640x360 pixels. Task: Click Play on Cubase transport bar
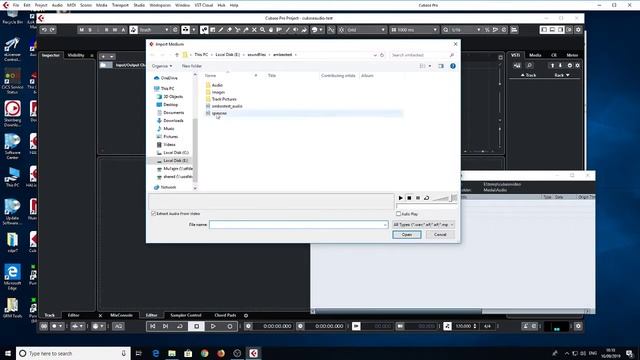click(213, 326)
